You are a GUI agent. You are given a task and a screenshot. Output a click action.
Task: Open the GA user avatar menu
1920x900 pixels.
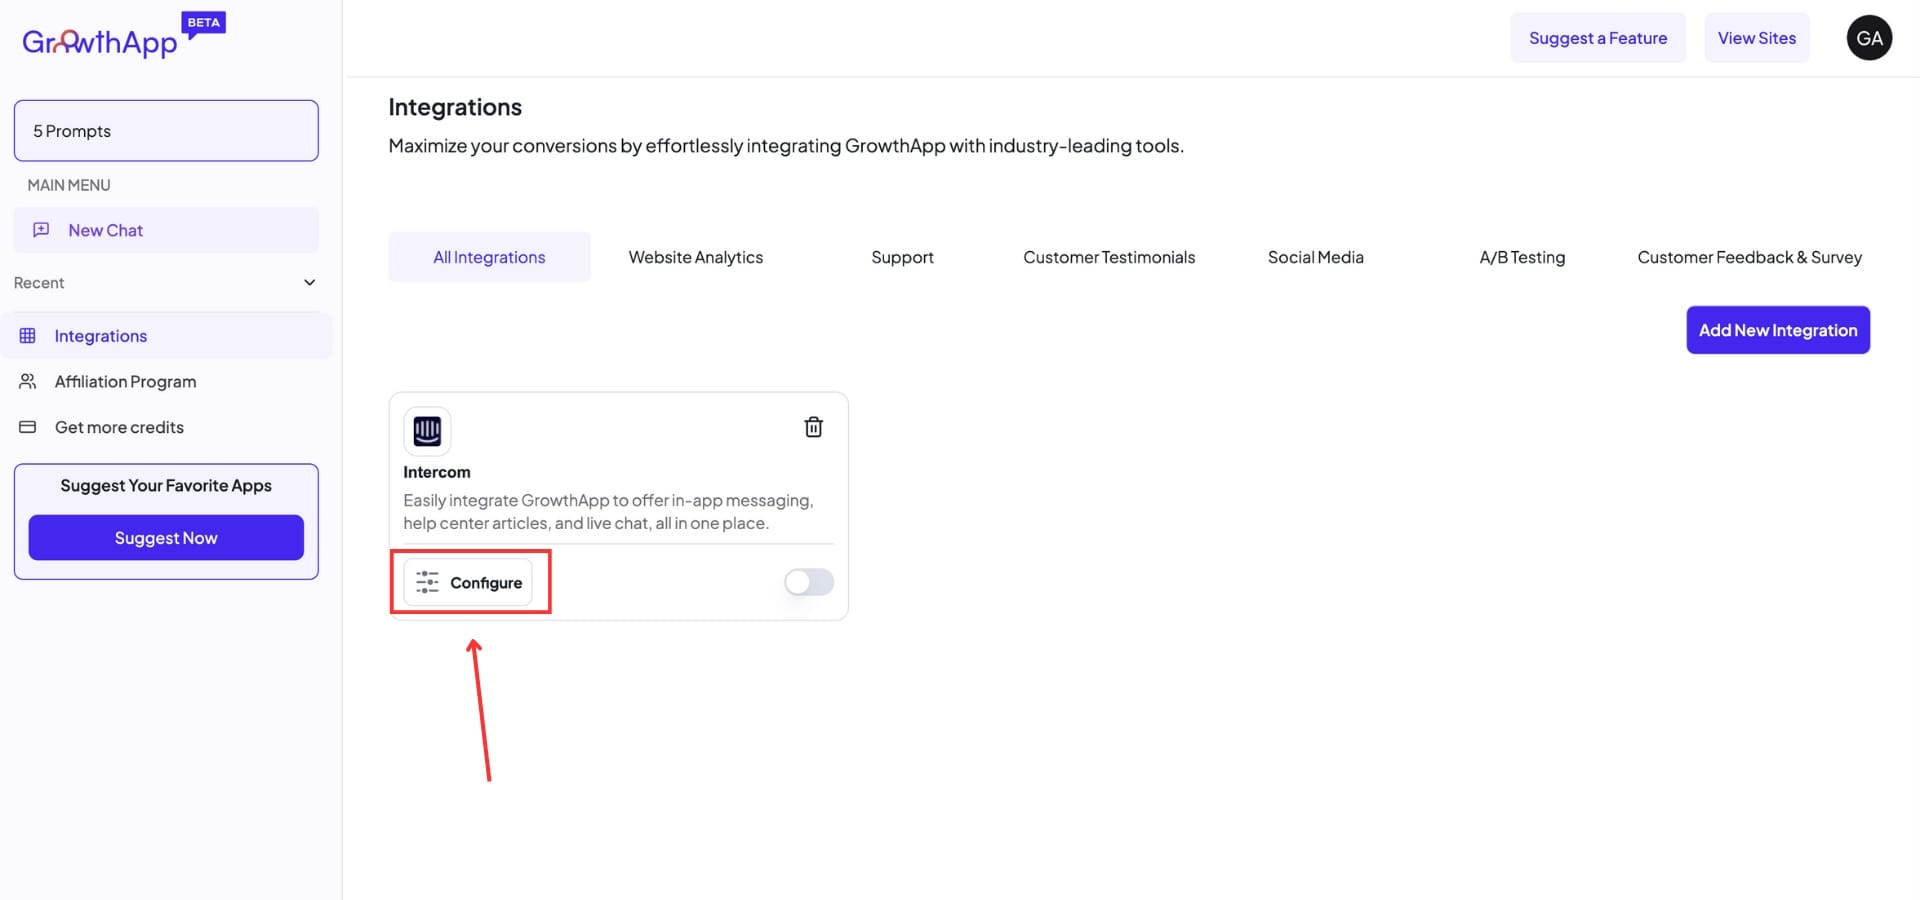click(1869, 38)
